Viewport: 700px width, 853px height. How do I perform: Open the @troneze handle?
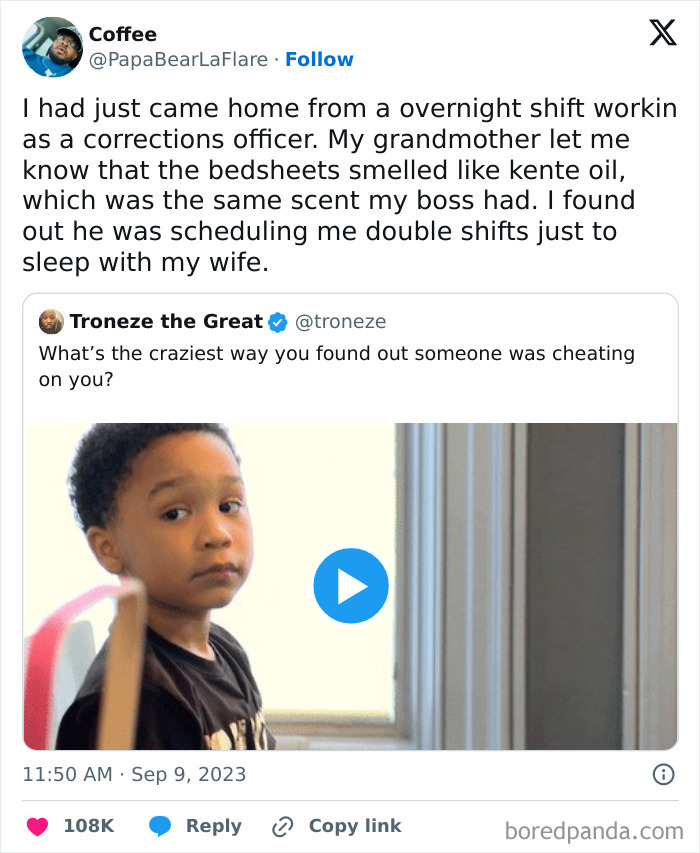point(340,322)
